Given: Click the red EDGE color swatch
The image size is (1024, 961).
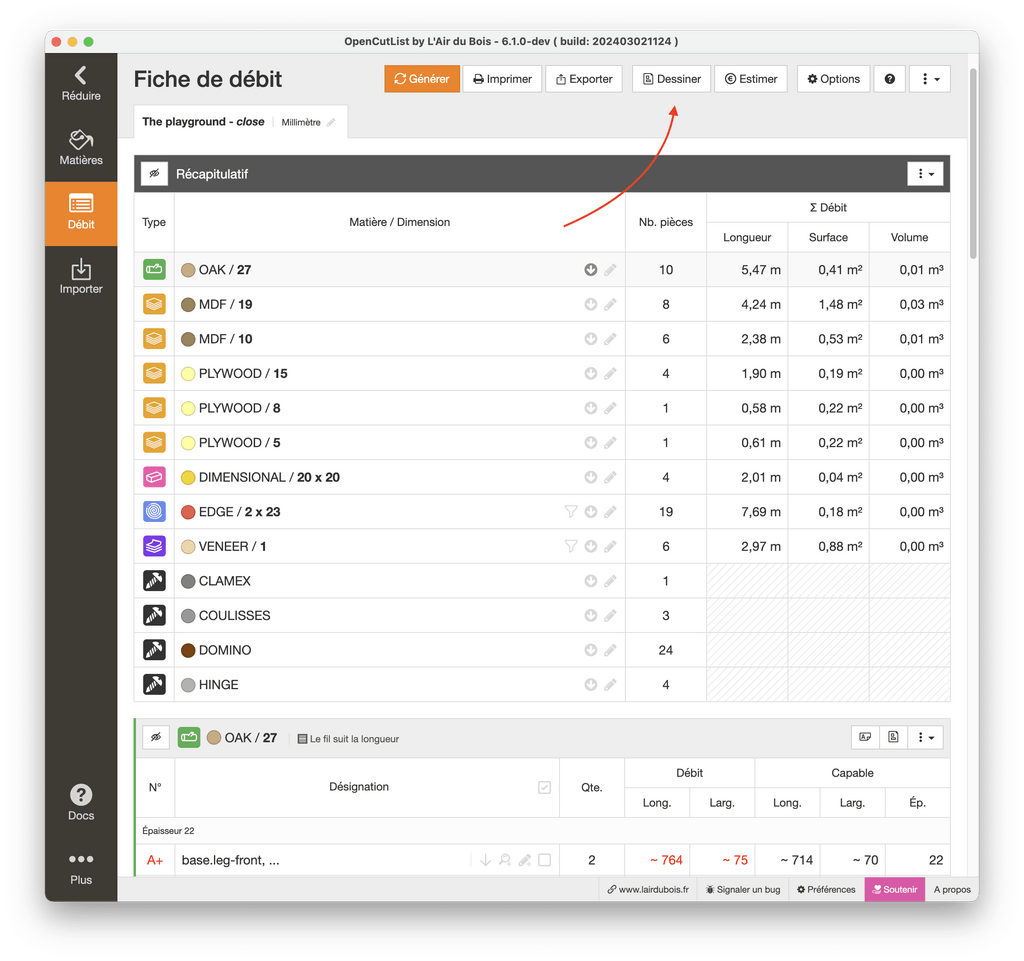Looking at the screenshot, I should point(188,512).
